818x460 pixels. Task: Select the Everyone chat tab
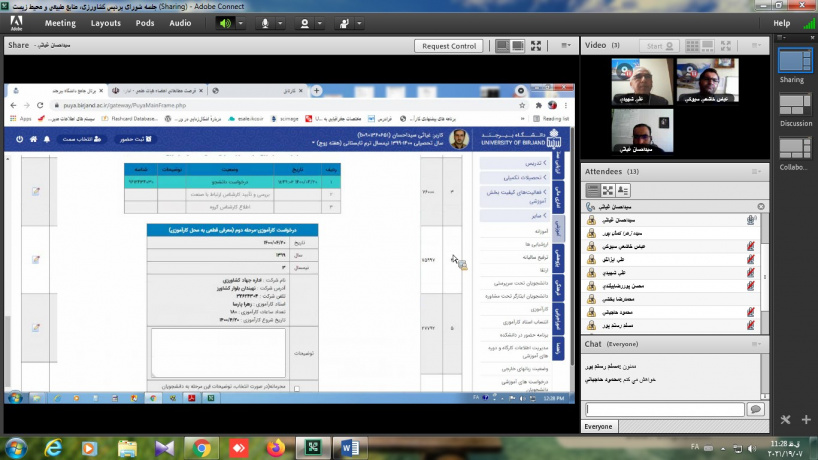tap(598, 426)
